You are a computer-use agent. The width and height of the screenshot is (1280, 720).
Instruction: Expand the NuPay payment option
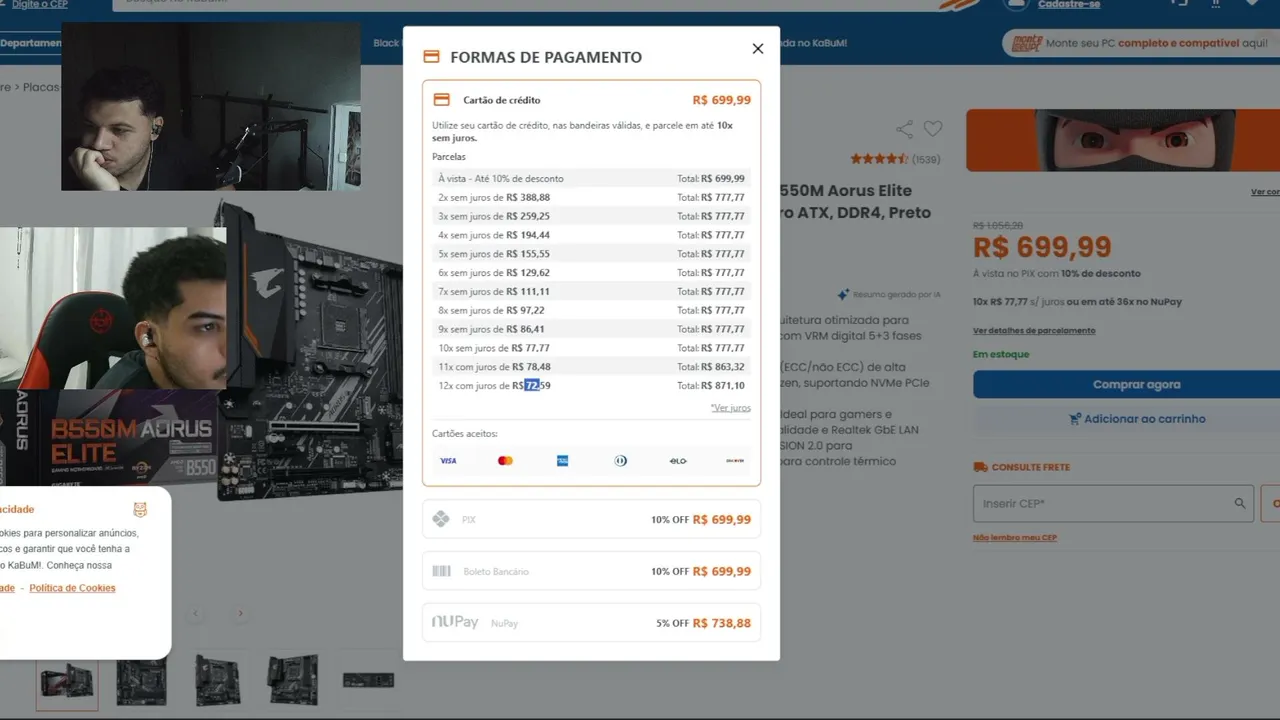click(592, 622)
